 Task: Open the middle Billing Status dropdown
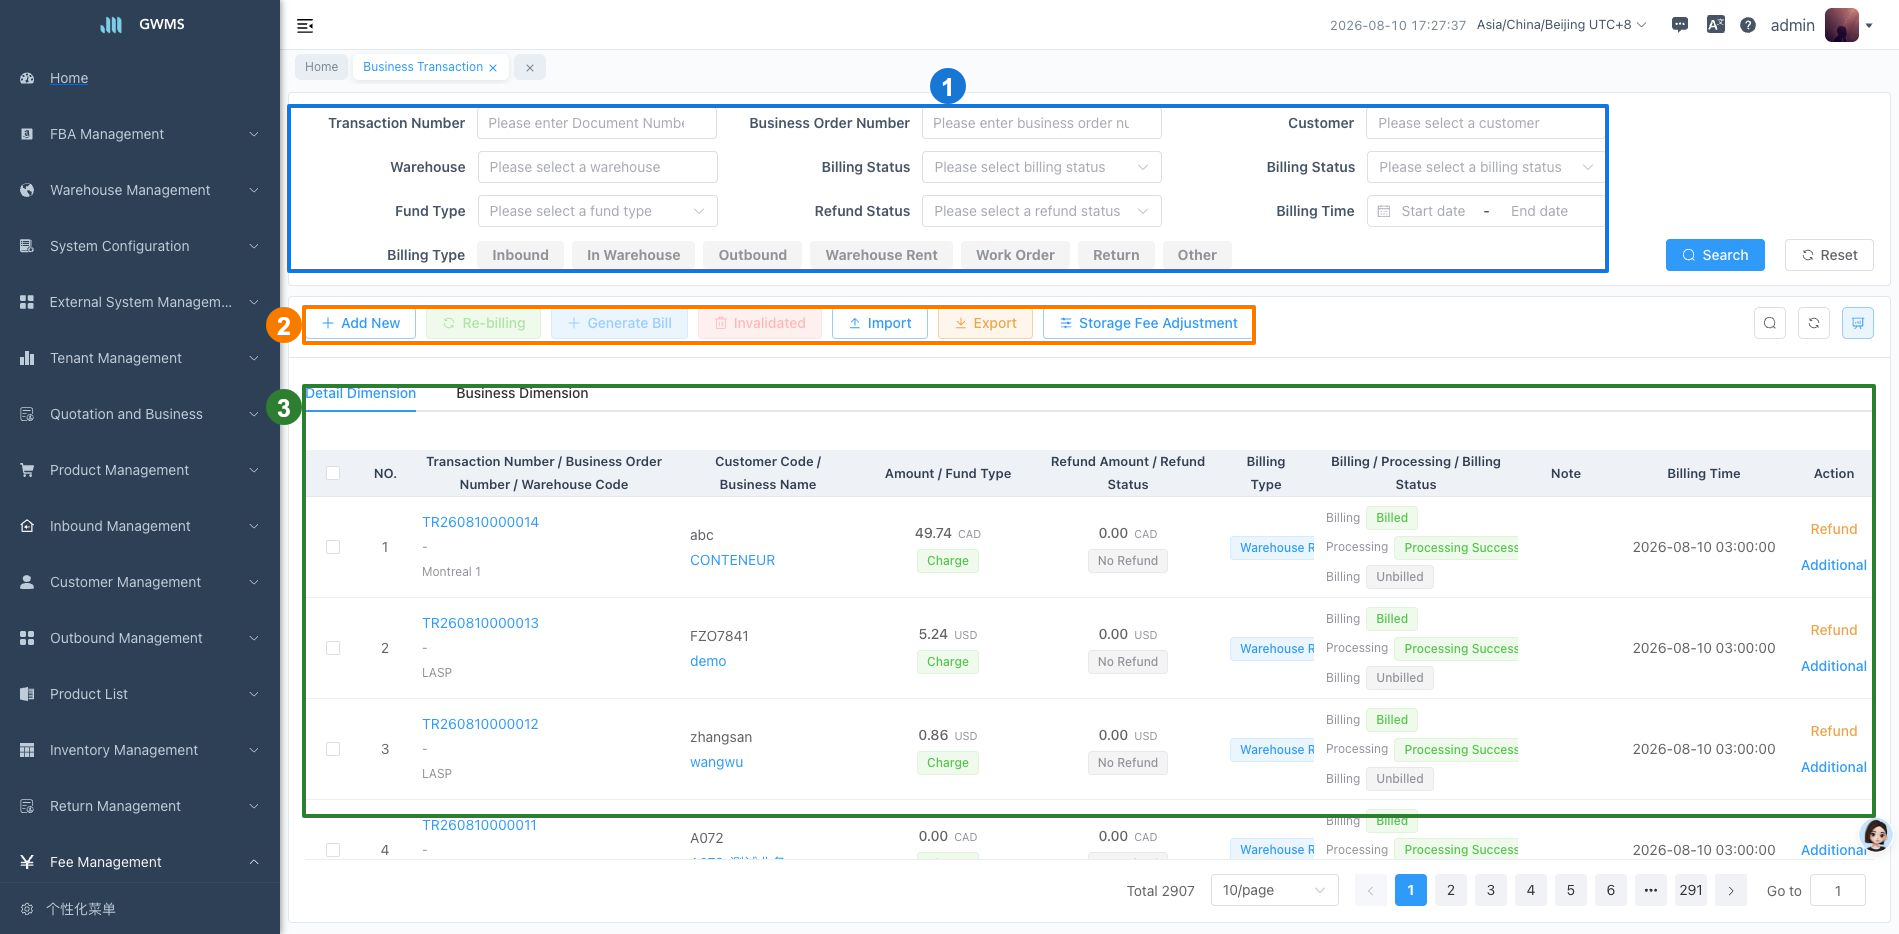1041,167
